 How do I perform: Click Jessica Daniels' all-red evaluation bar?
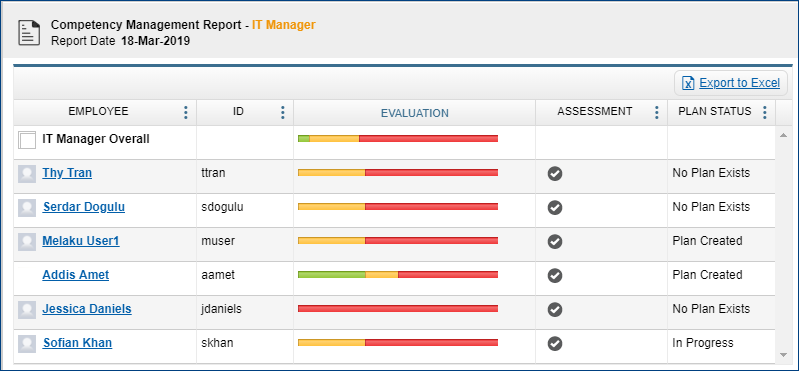[398, 308]
